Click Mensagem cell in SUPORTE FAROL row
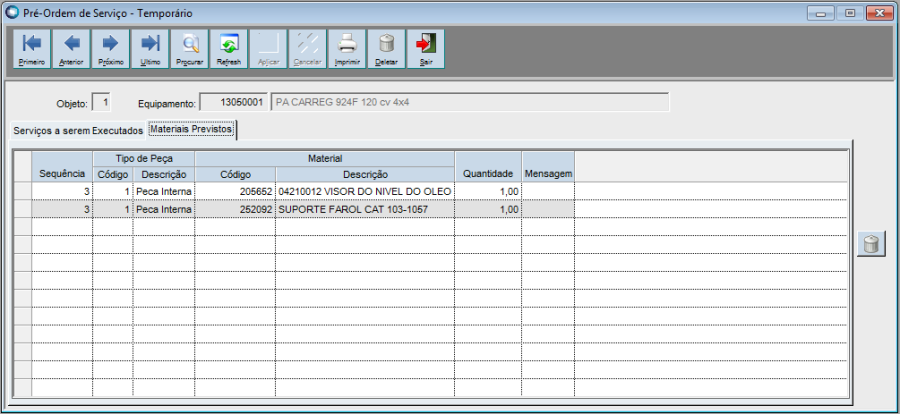Screen dimensions: 900x414 [548, 209]
